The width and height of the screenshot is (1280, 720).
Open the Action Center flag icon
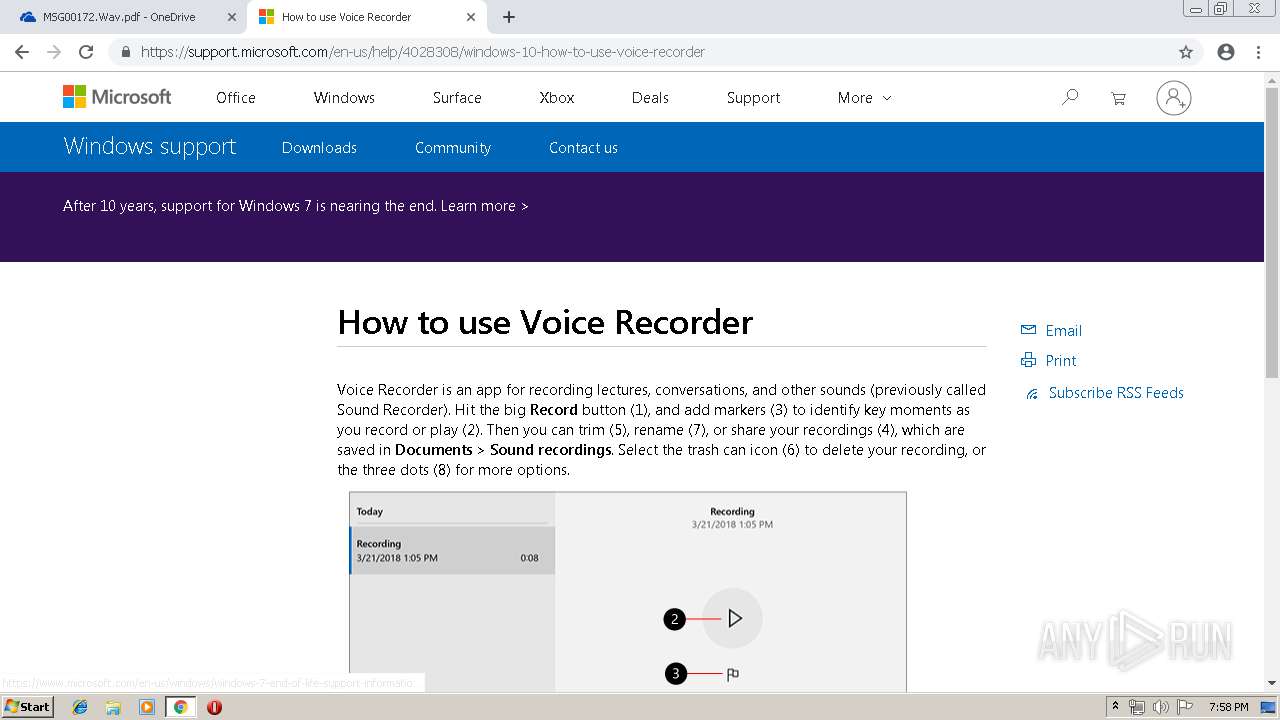coord(1185,707)
